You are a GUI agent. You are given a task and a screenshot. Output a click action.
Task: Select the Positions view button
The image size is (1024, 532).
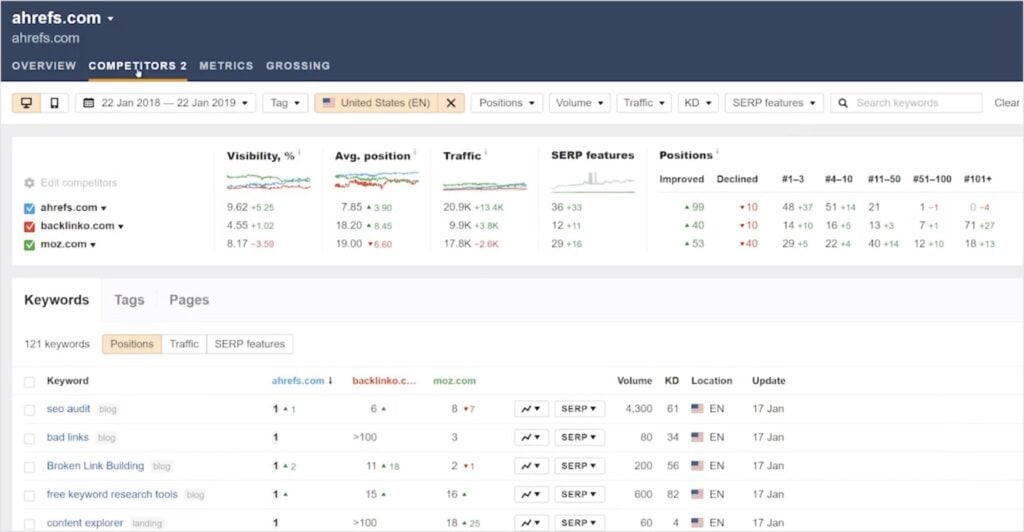click(x=132, y=344)
